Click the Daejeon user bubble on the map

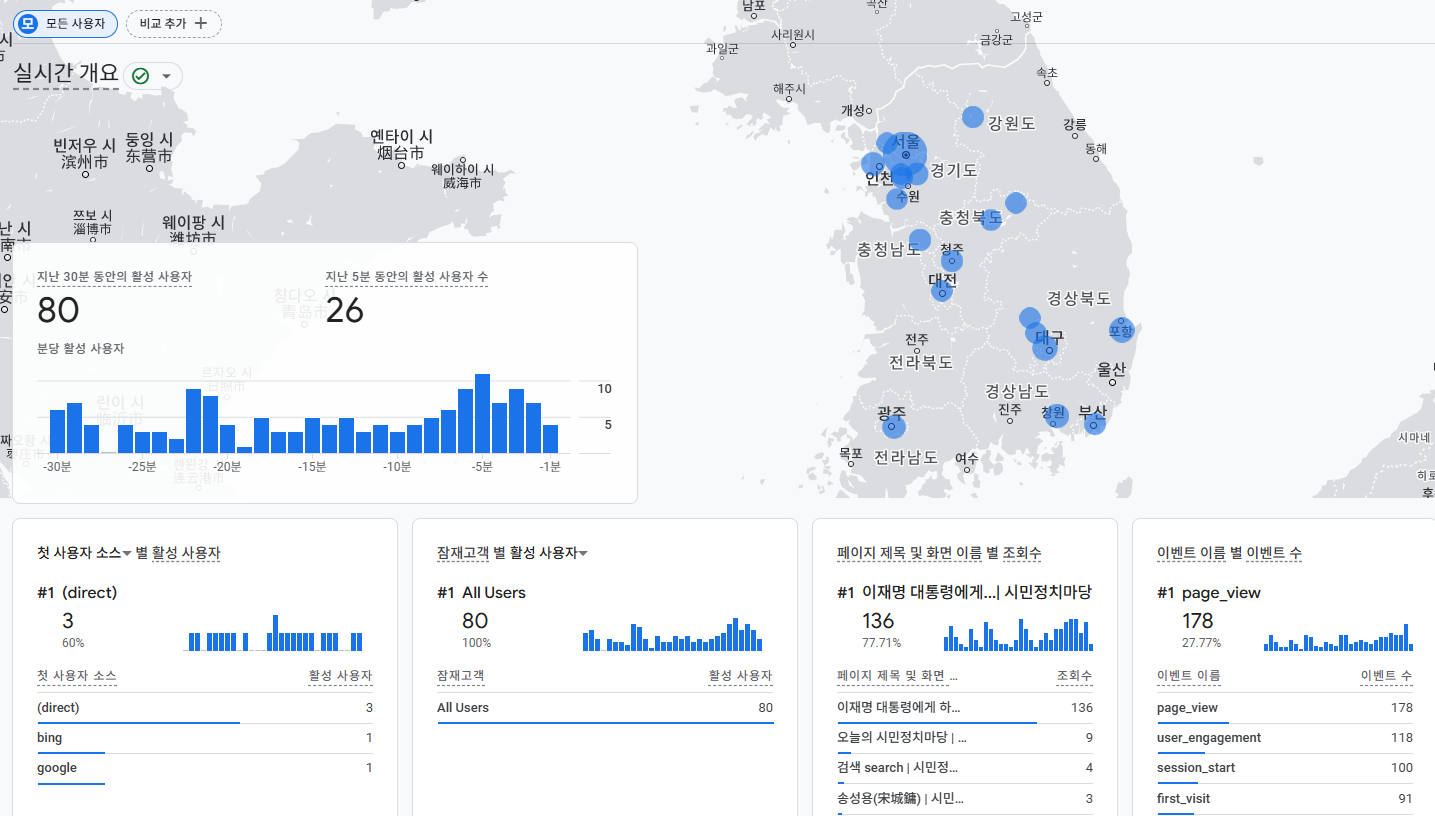click(x=942, y=290)
